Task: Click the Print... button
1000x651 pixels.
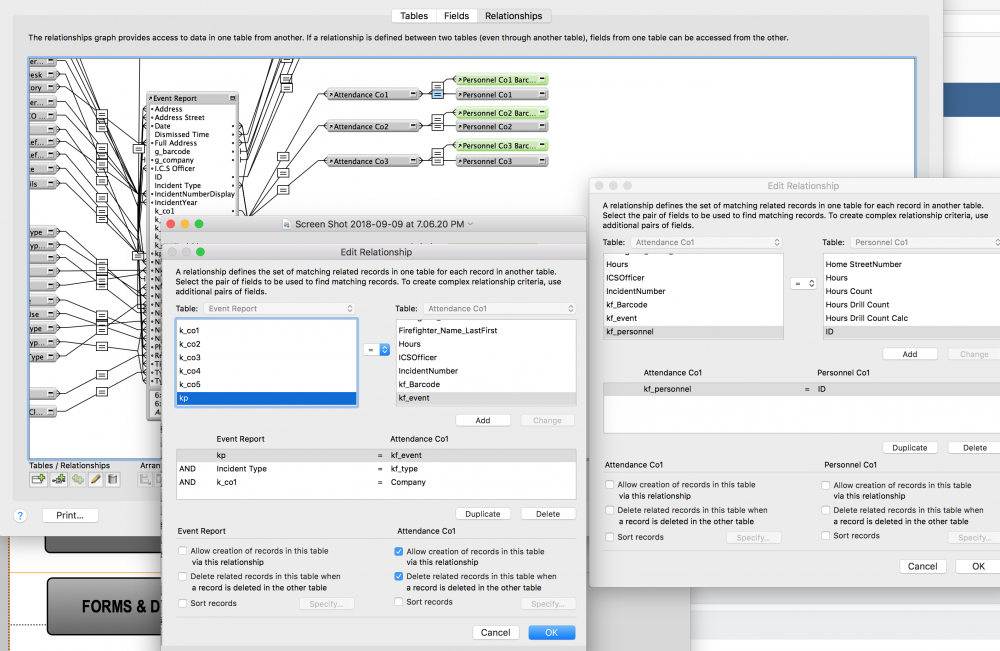Action: tap(70, 515)
